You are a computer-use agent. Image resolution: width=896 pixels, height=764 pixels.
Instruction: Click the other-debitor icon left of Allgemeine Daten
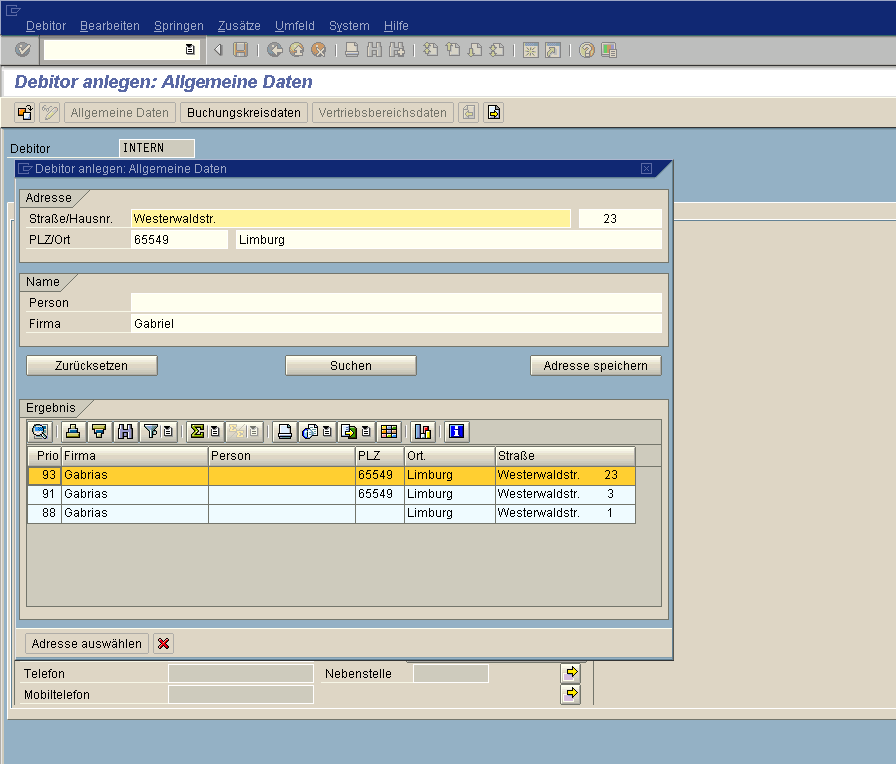pos(25,113)
